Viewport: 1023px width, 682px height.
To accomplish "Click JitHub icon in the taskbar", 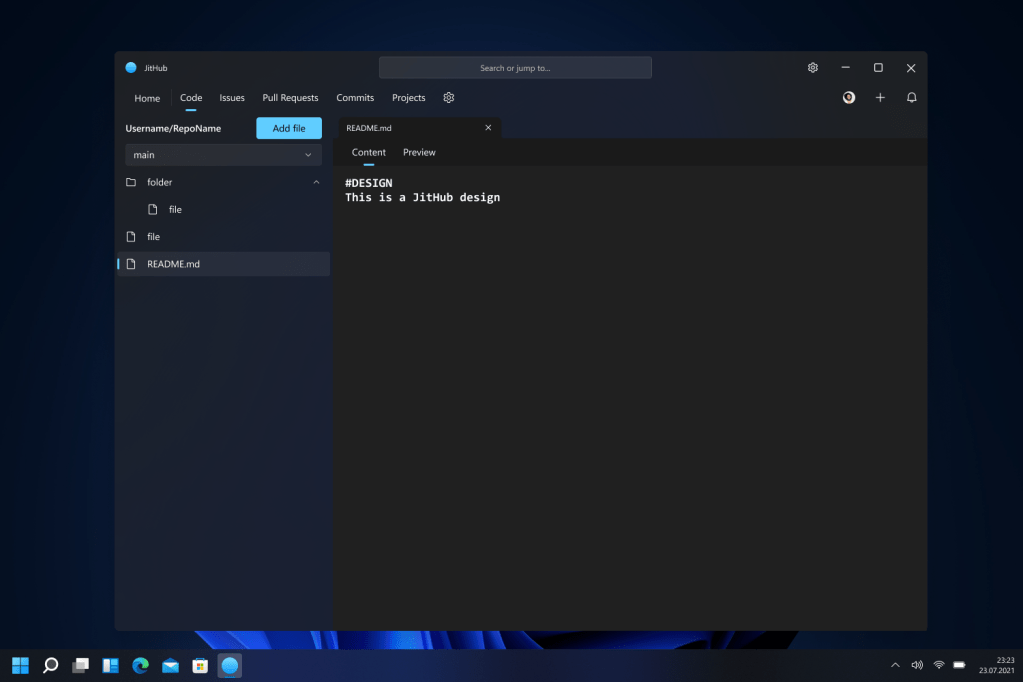I will (229, 665).
